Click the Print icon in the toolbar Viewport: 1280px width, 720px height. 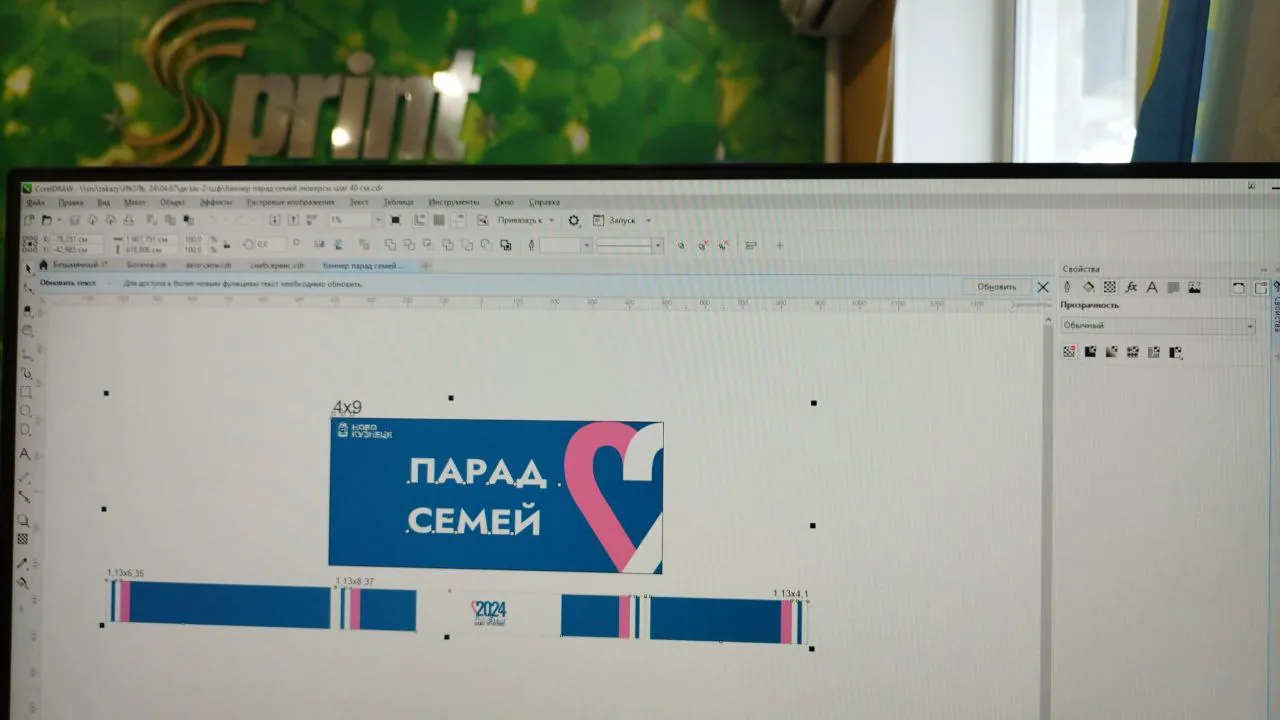tap(129, 219)
